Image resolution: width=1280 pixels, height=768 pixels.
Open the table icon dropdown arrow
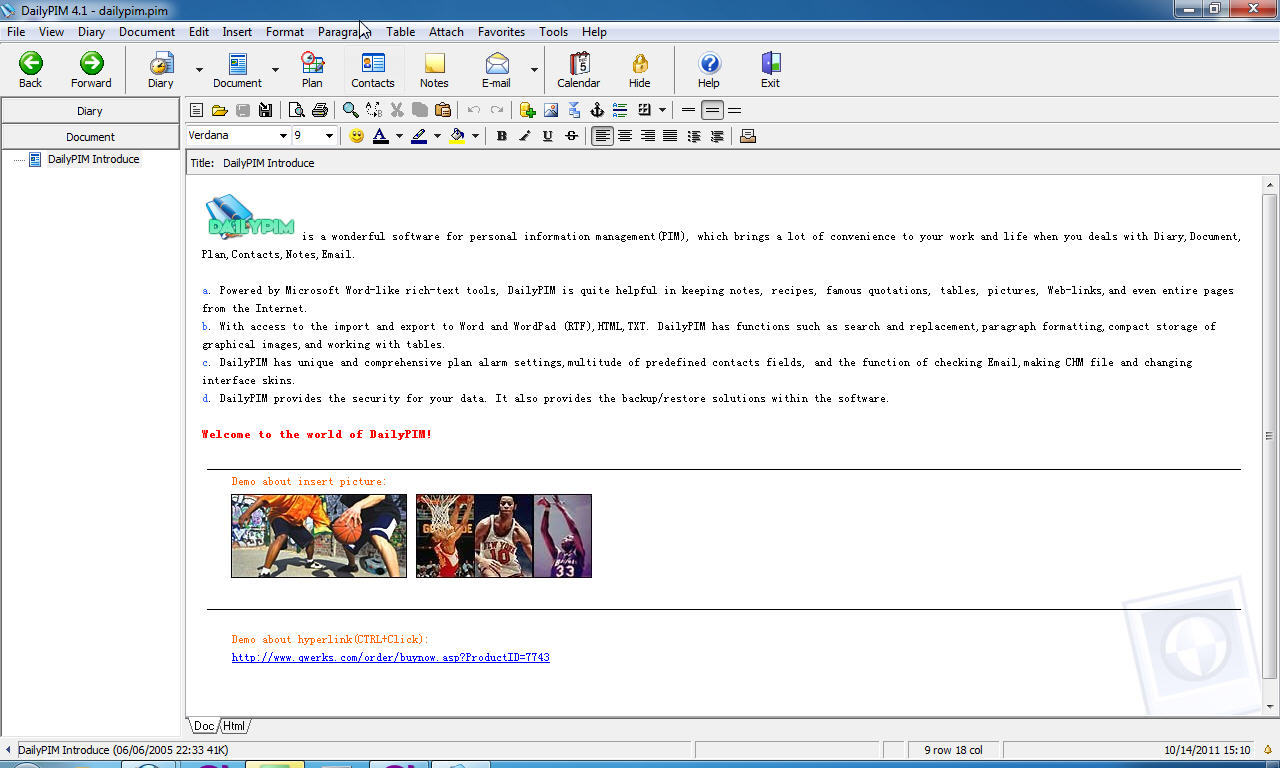[662, 110]
